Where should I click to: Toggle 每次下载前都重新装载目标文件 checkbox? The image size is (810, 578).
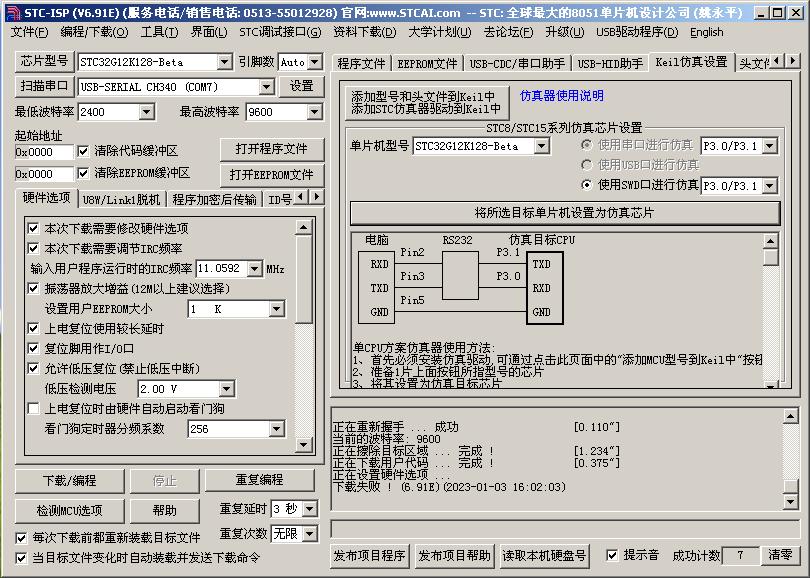pos(21,538)
